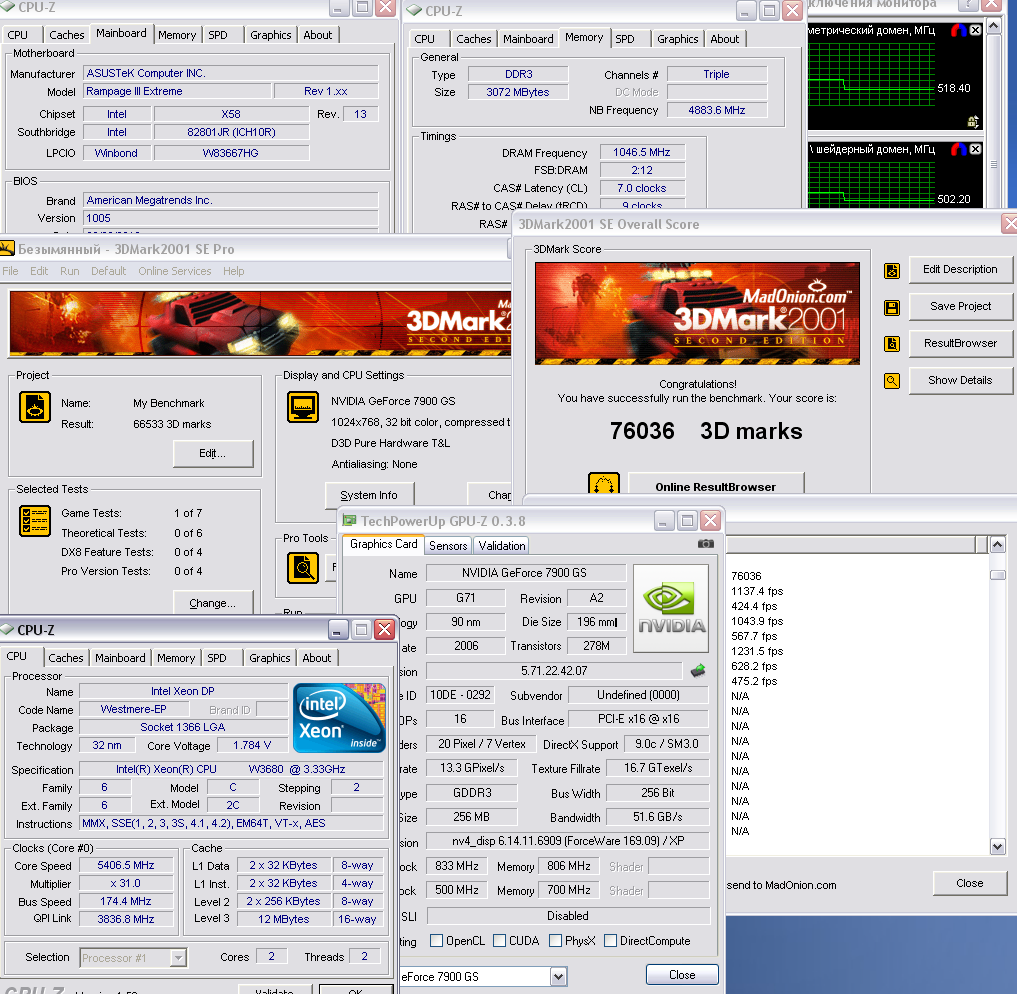Click the Edit... project button
1017x994 pixels.
[213, 453]
